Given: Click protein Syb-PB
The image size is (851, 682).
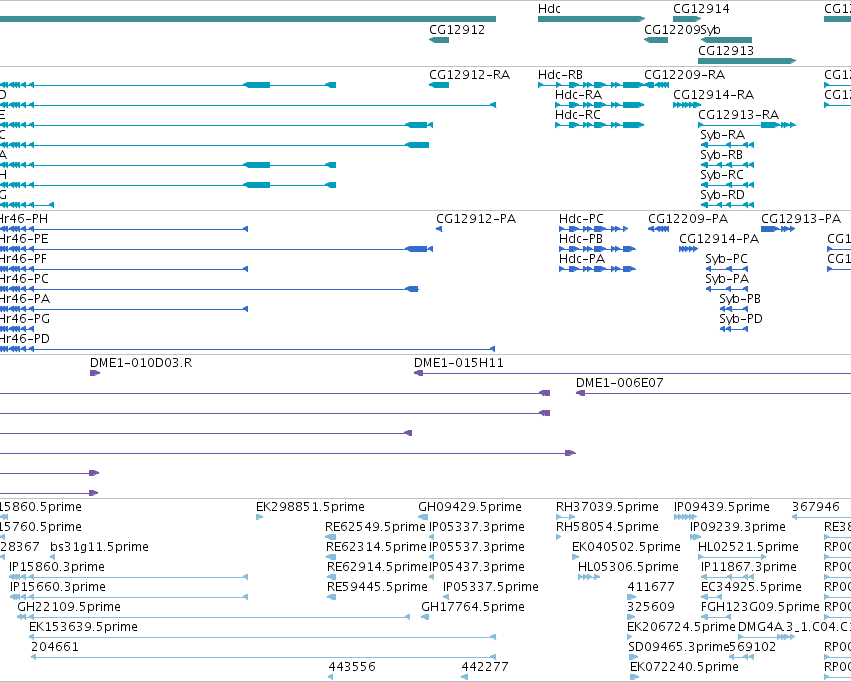Looking at the screenshot, I should tap(740, 299).
